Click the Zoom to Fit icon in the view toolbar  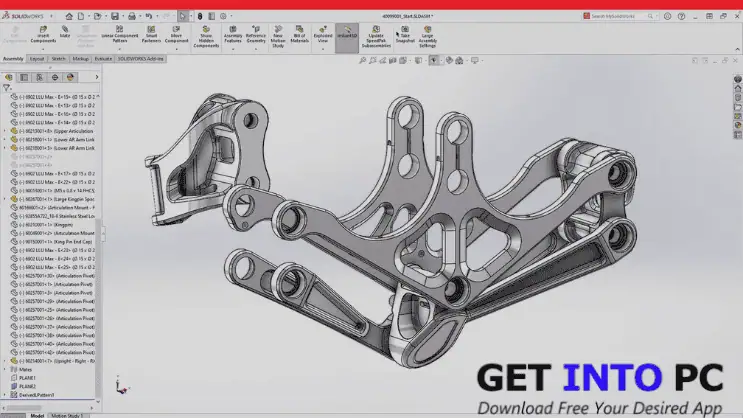pos(362,61)
